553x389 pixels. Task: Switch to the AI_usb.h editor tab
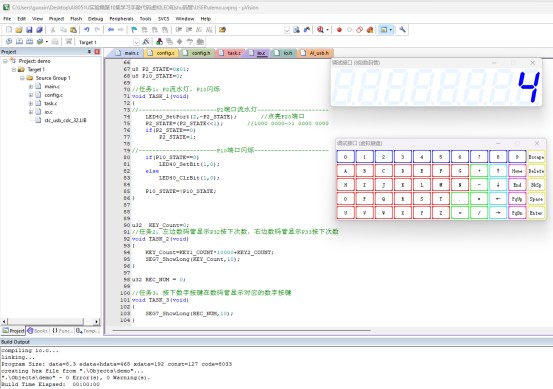point(315,53)
